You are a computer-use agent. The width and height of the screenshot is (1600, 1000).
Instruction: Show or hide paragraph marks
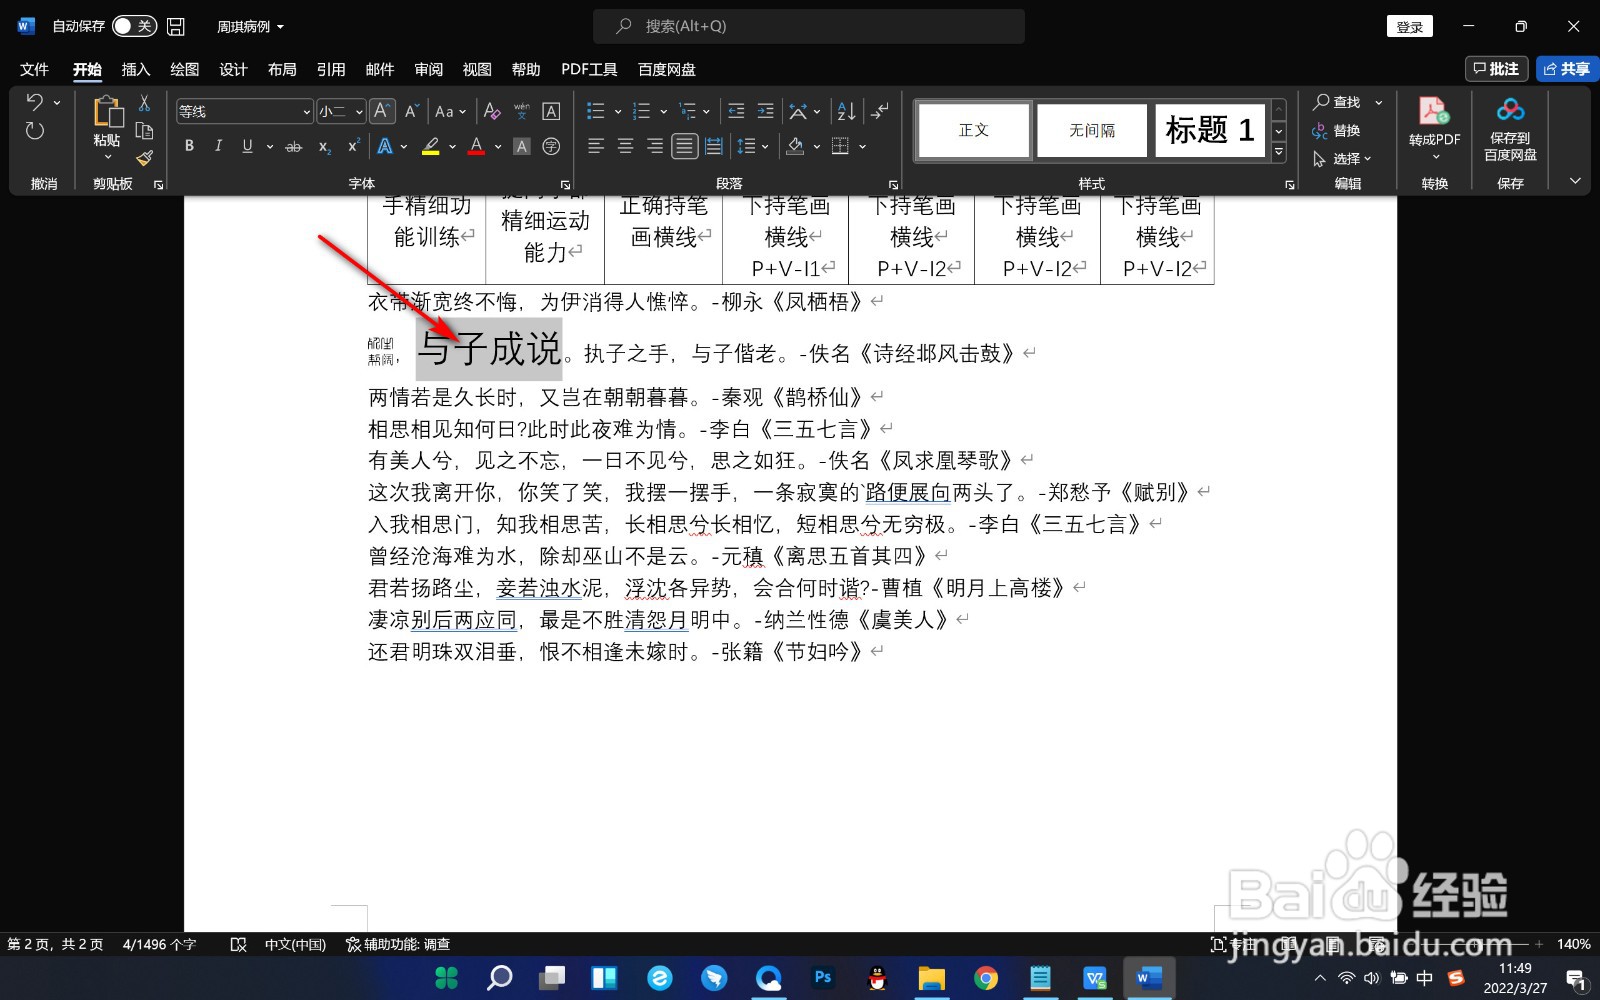[879, 111]
